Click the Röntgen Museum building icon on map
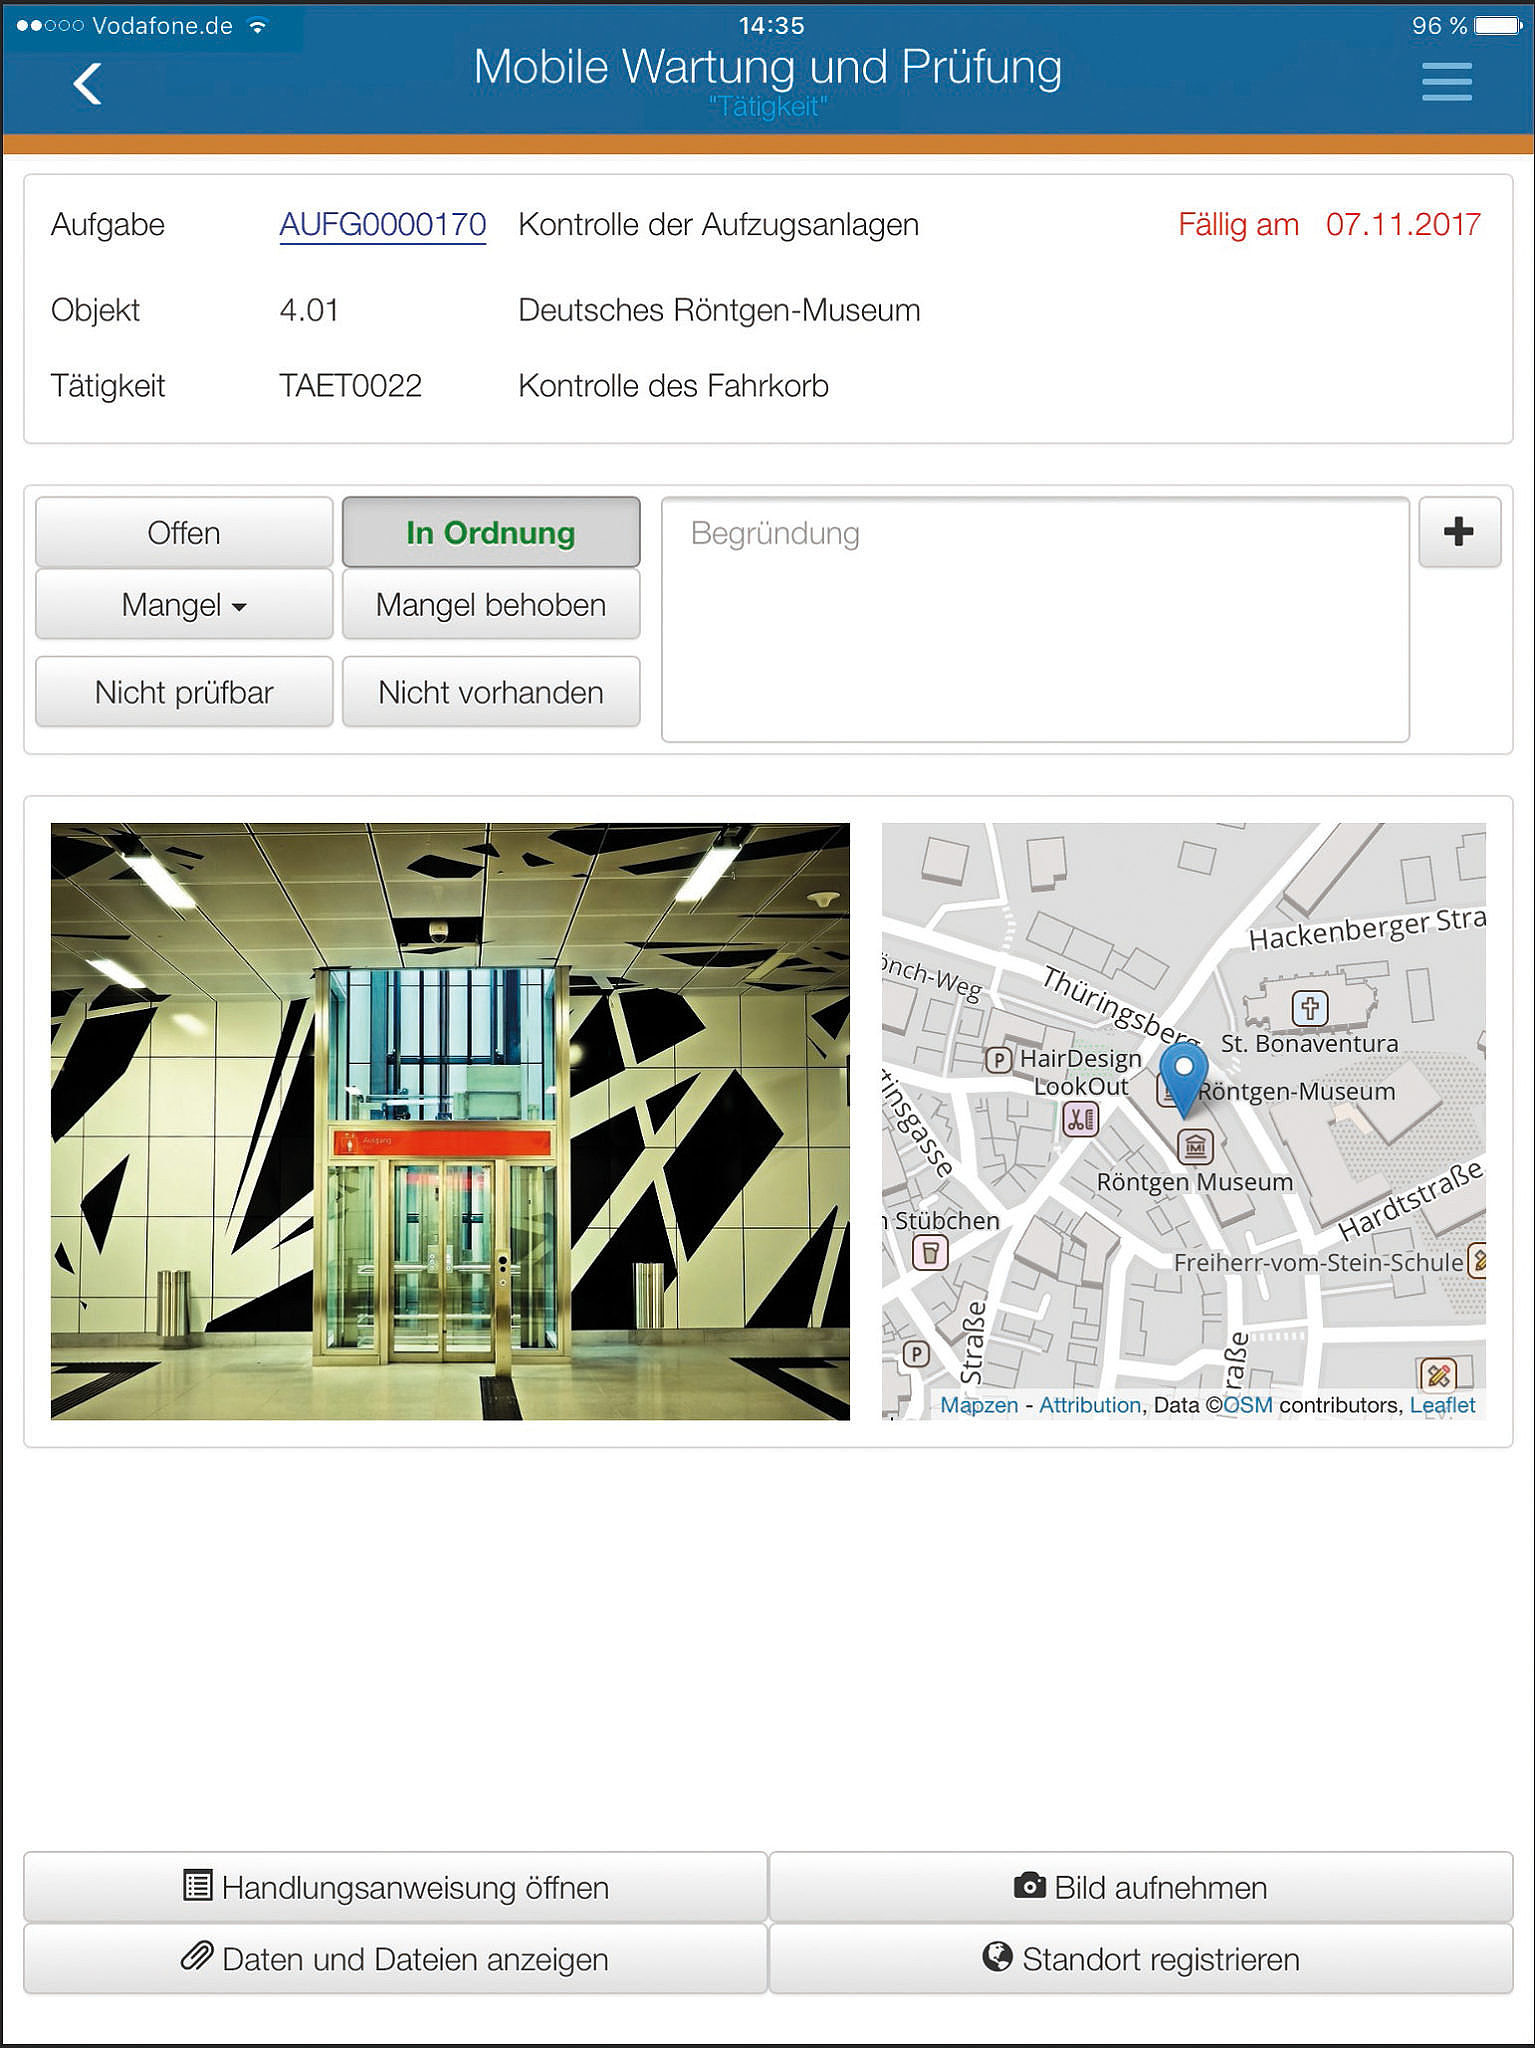1535x2048 pixels. tap(1195, 1147)
